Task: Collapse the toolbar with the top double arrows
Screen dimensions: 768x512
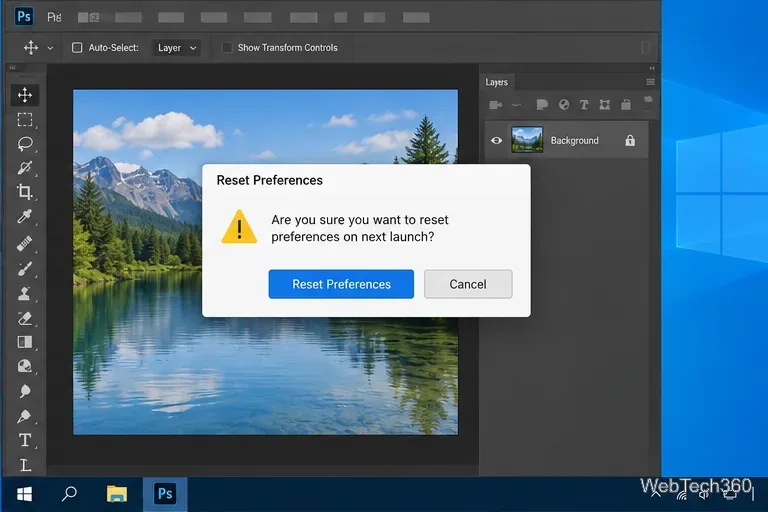Action: [x=13, y=68]
